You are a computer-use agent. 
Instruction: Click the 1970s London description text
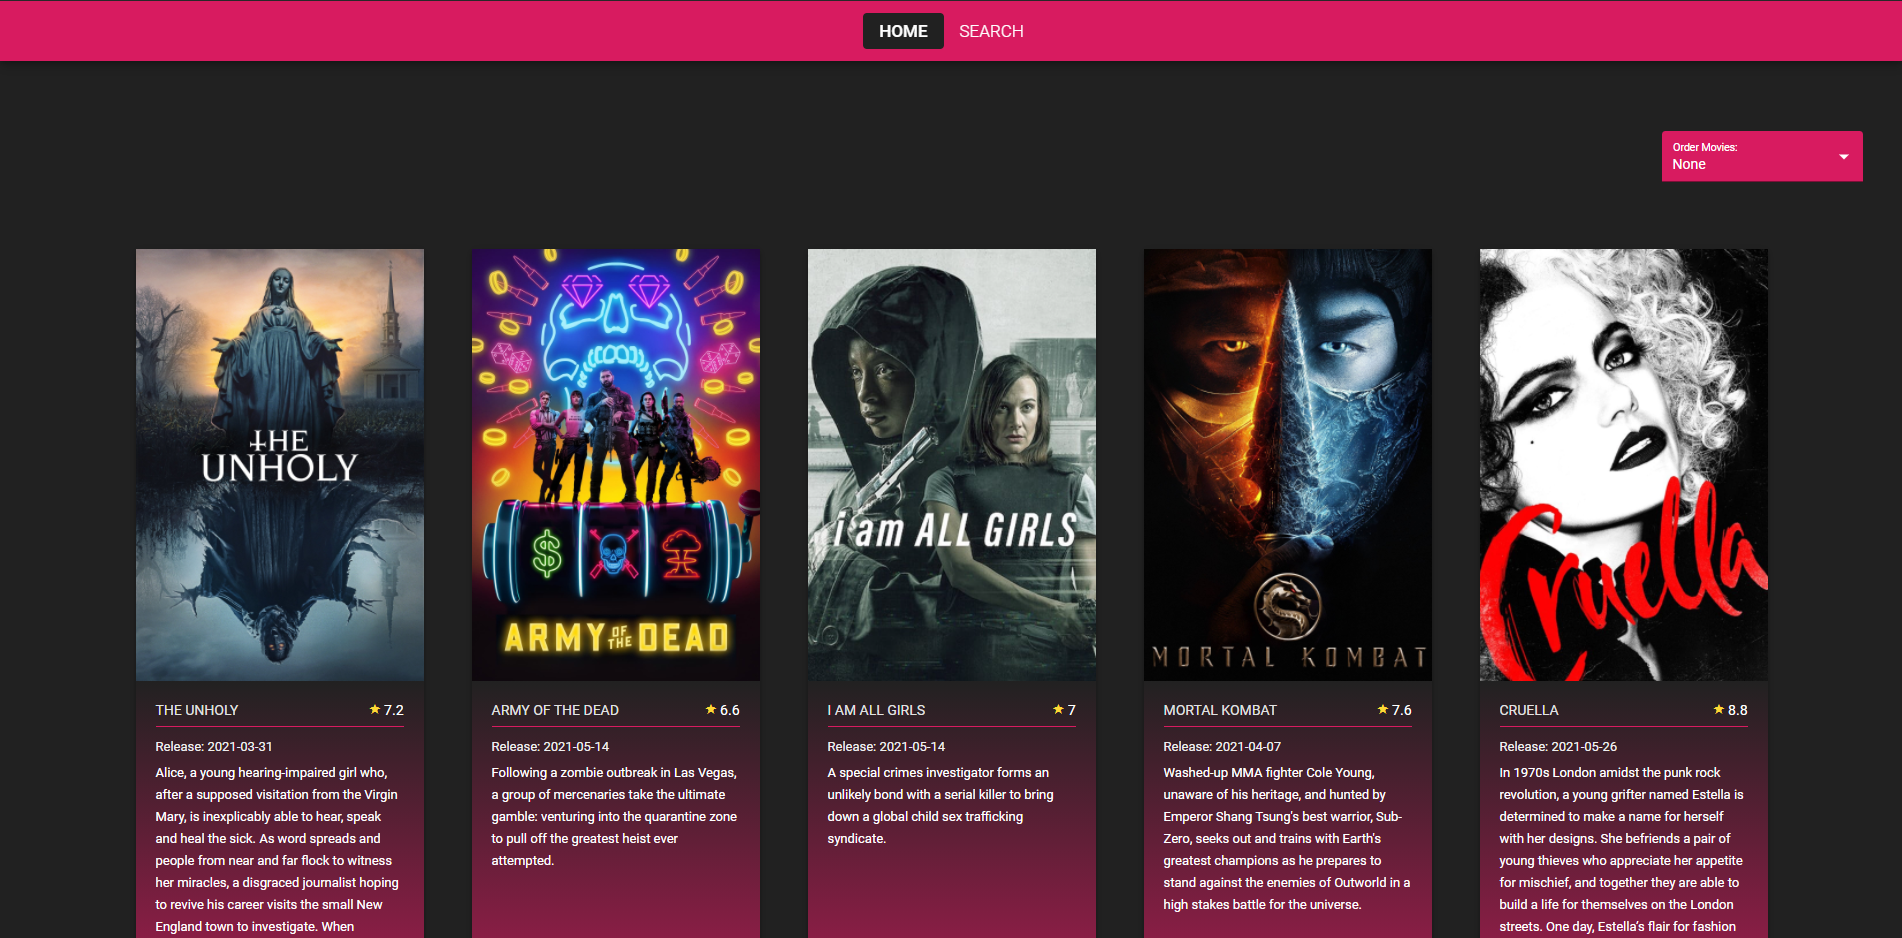coord(1622,849)
